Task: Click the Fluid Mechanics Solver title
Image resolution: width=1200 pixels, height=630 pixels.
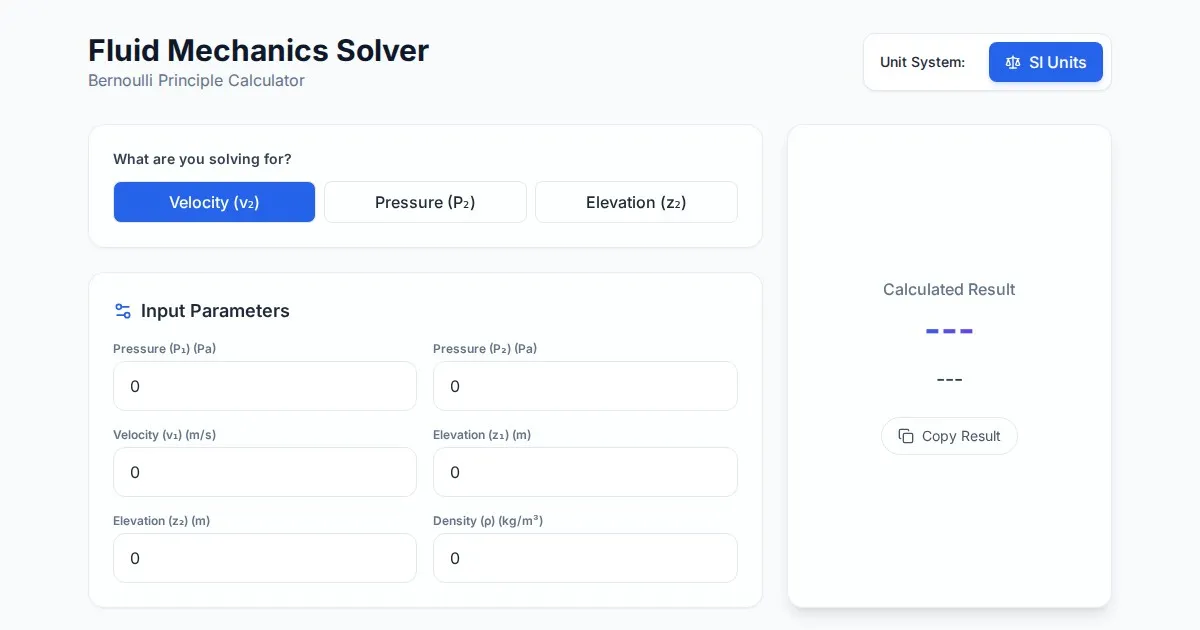Action: [x=258, y=50]
